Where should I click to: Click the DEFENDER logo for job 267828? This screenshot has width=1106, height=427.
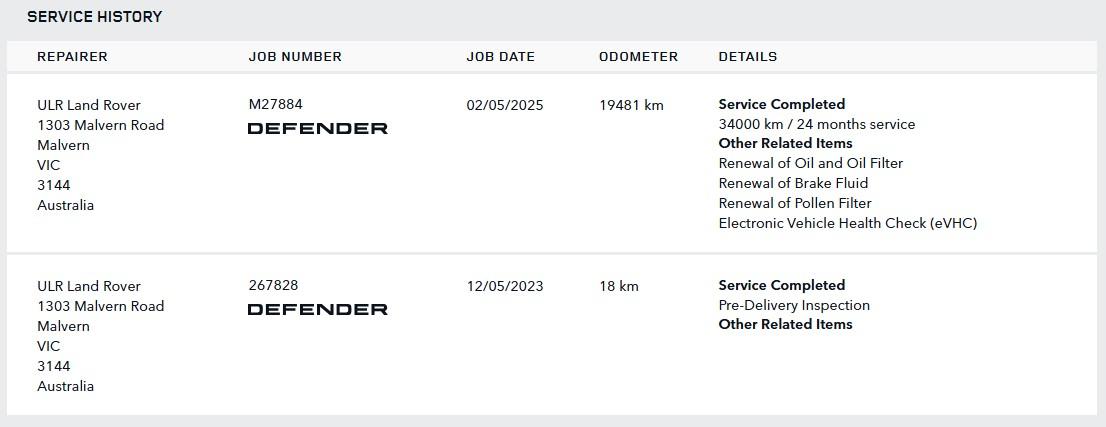click(317, 309)
